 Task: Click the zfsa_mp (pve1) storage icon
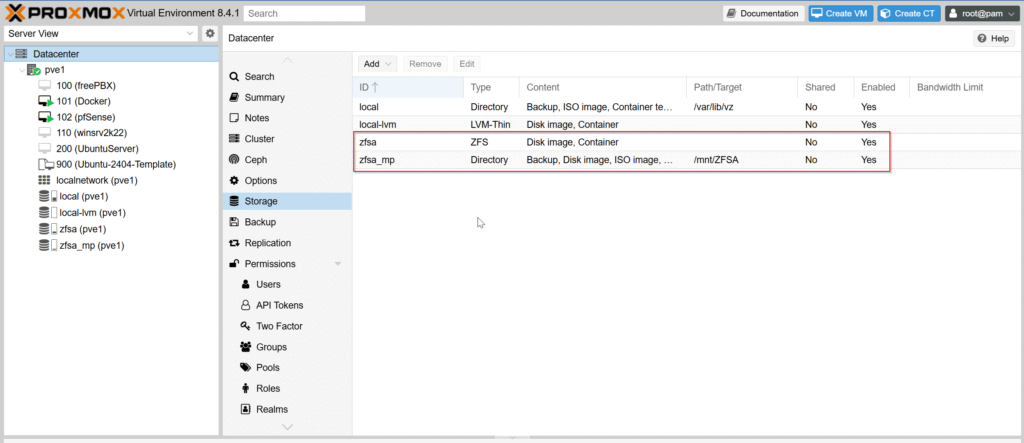point(48,246)
